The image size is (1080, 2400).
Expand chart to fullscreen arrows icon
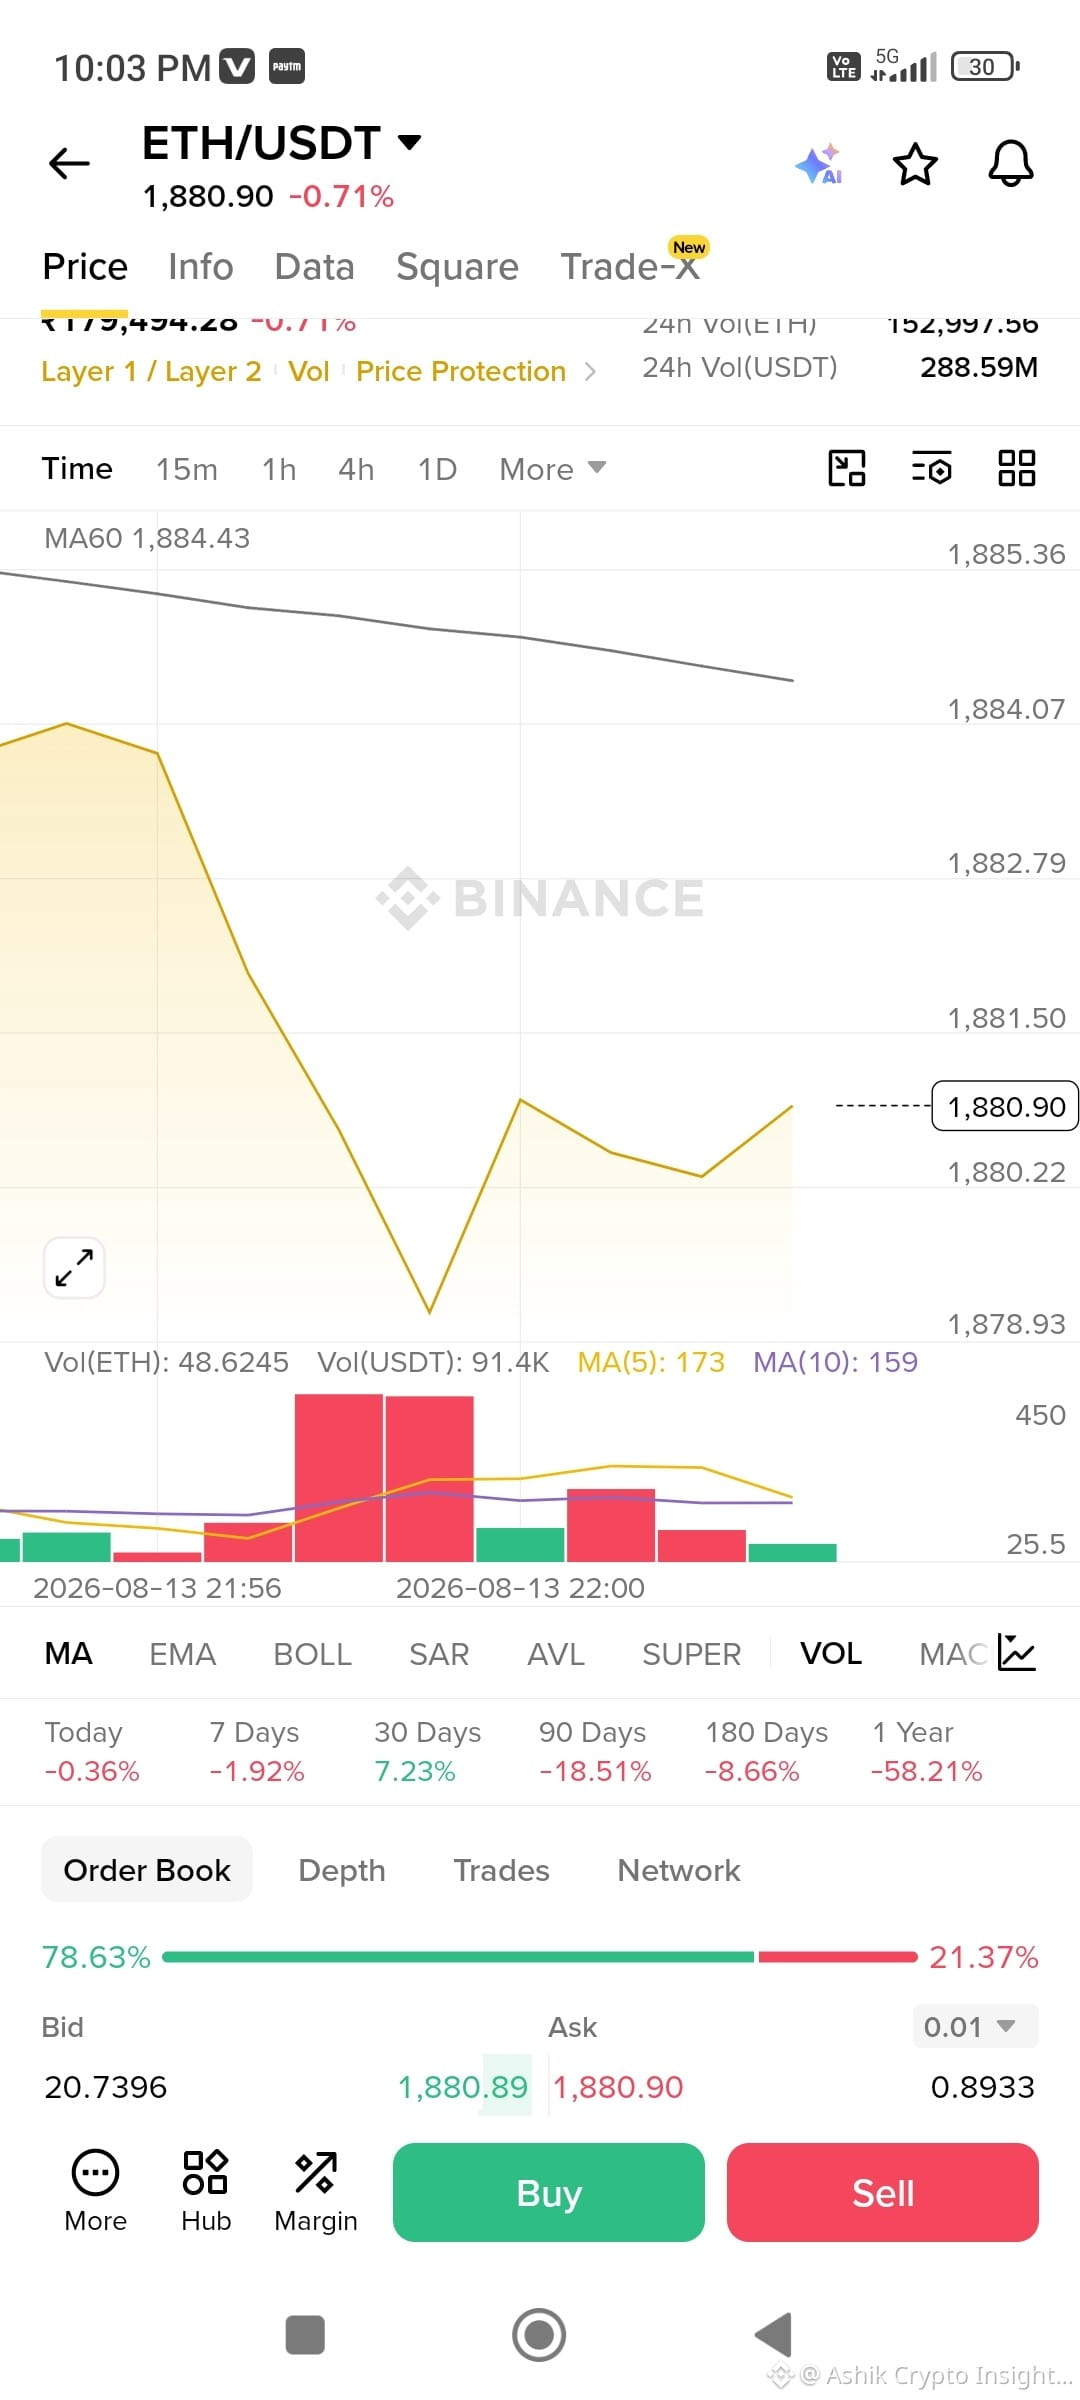74,1268
